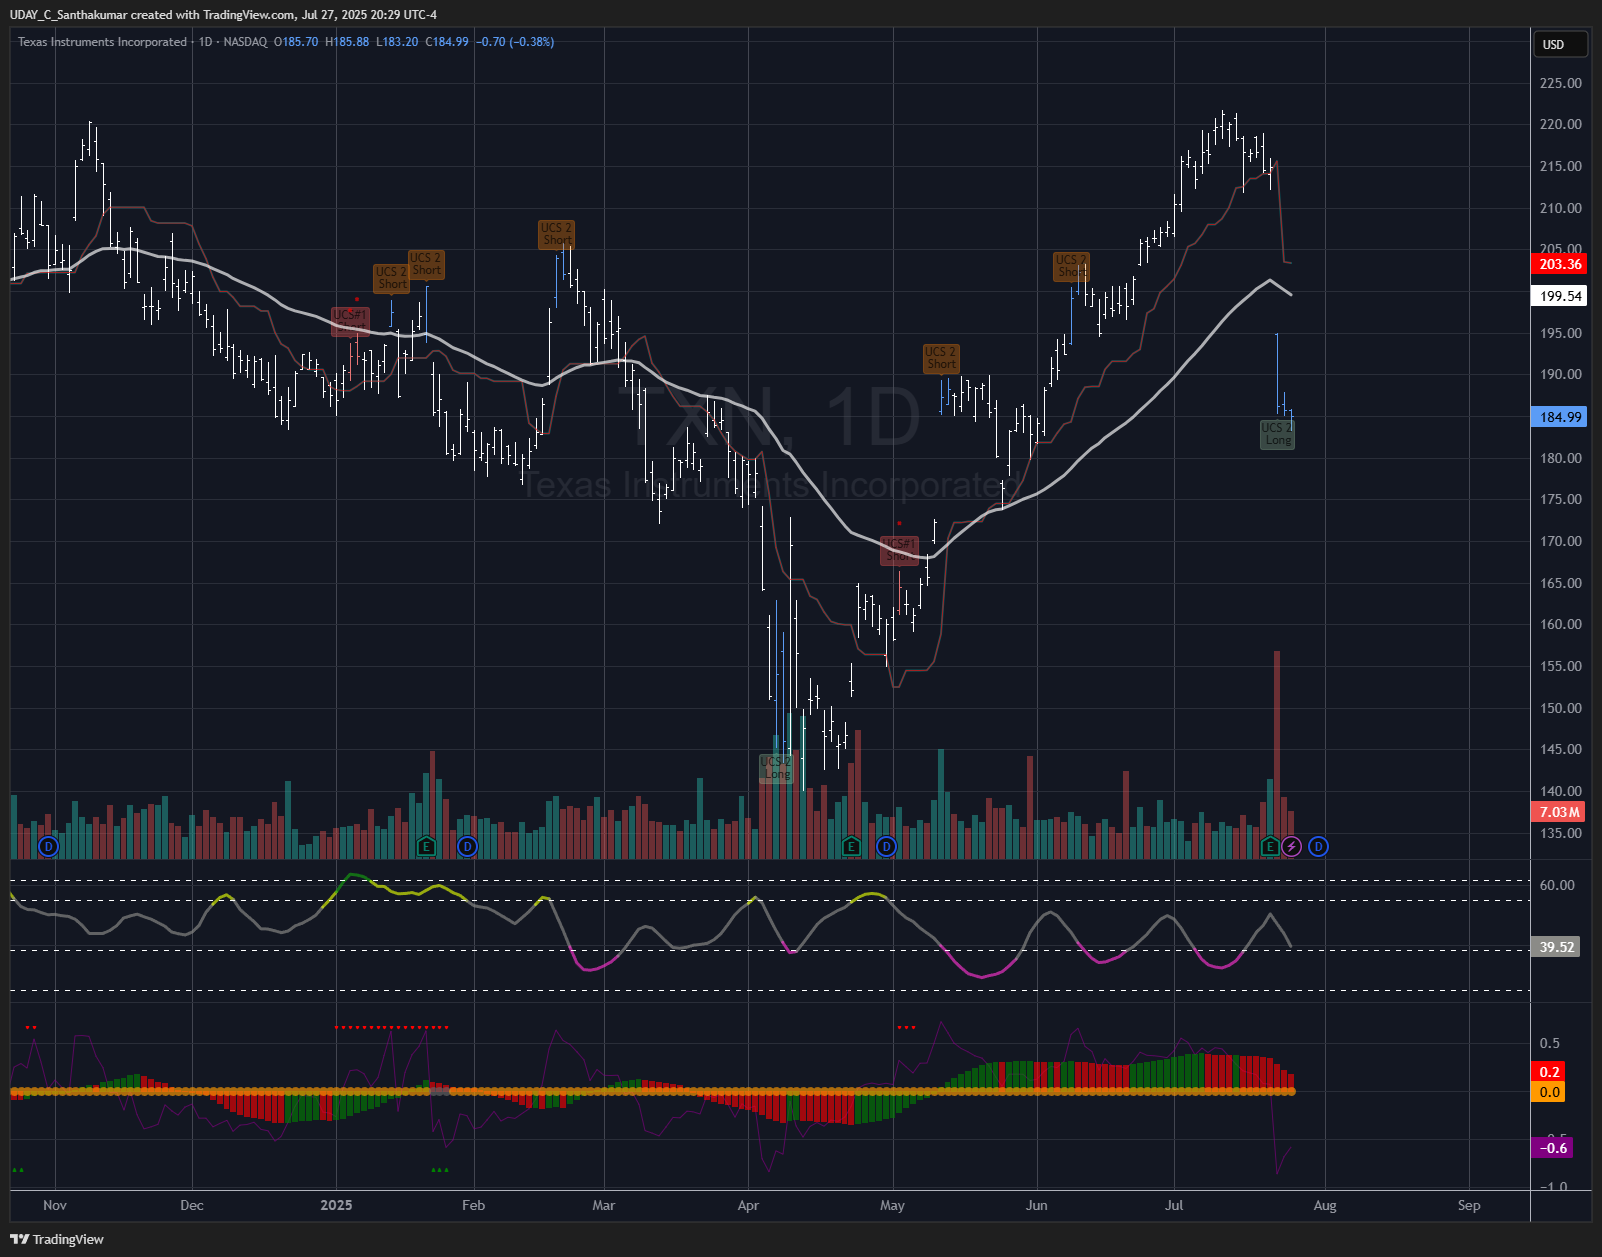1602x1257 pixels.
Task: Click the UCS 2 Short label in June
Action: click(1072, 266)
